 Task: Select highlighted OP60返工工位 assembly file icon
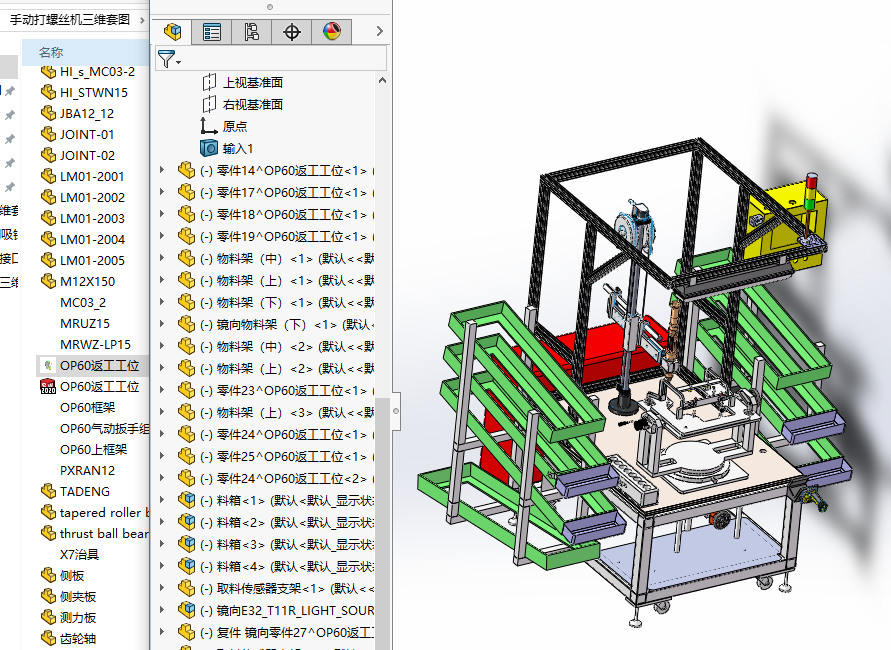48,365
